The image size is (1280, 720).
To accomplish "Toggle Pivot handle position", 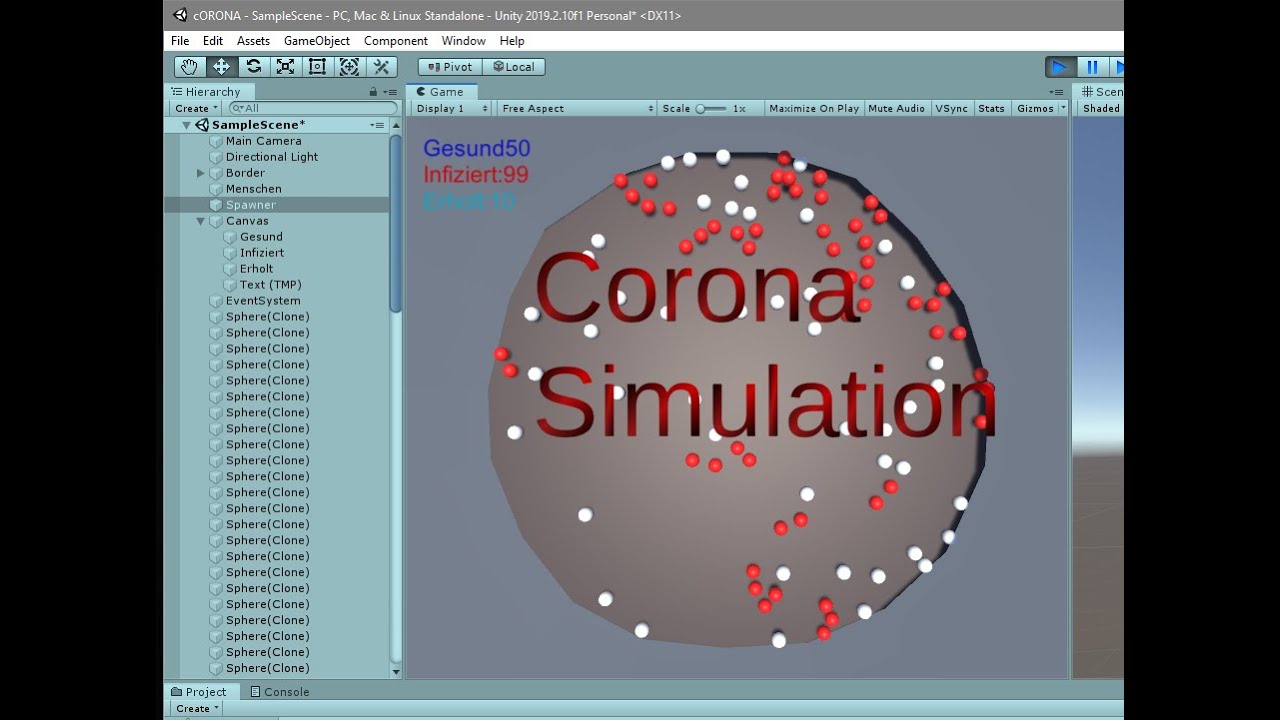I will point(450,67).
